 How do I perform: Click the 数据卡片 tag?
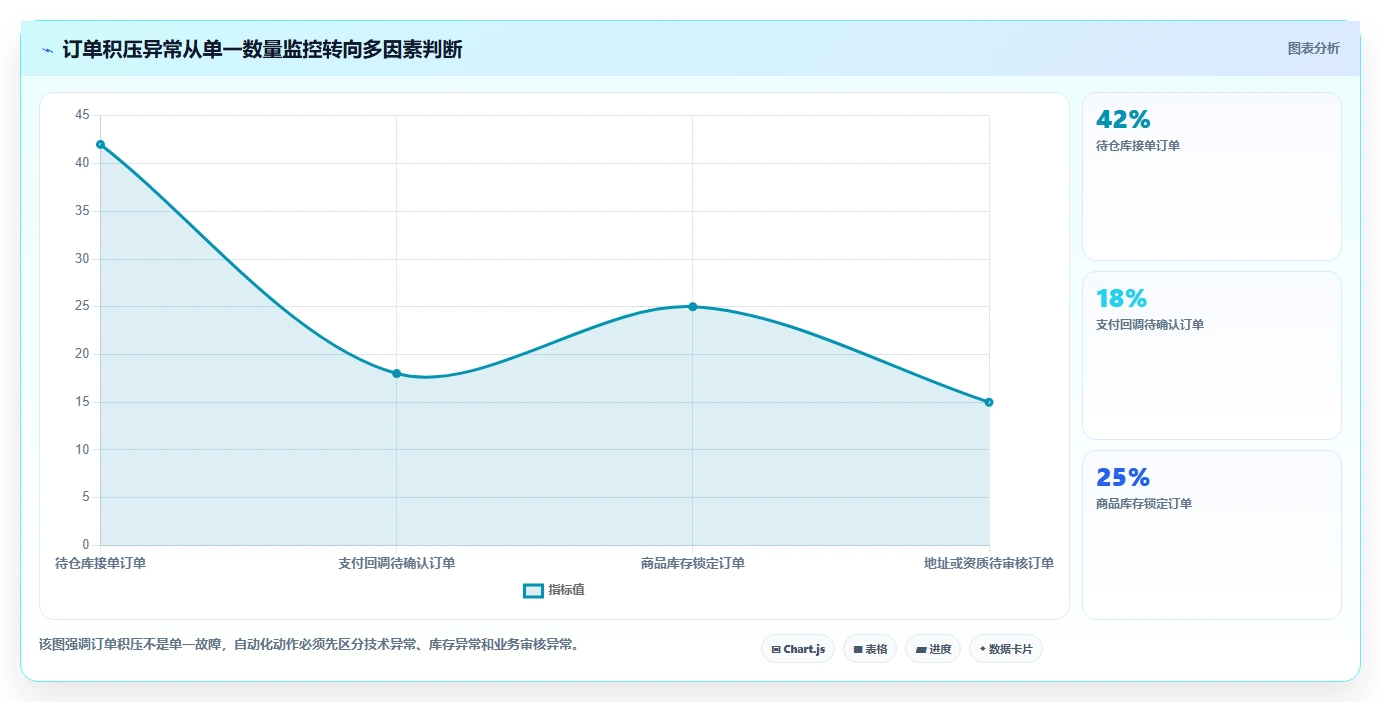click(1006, 649)
